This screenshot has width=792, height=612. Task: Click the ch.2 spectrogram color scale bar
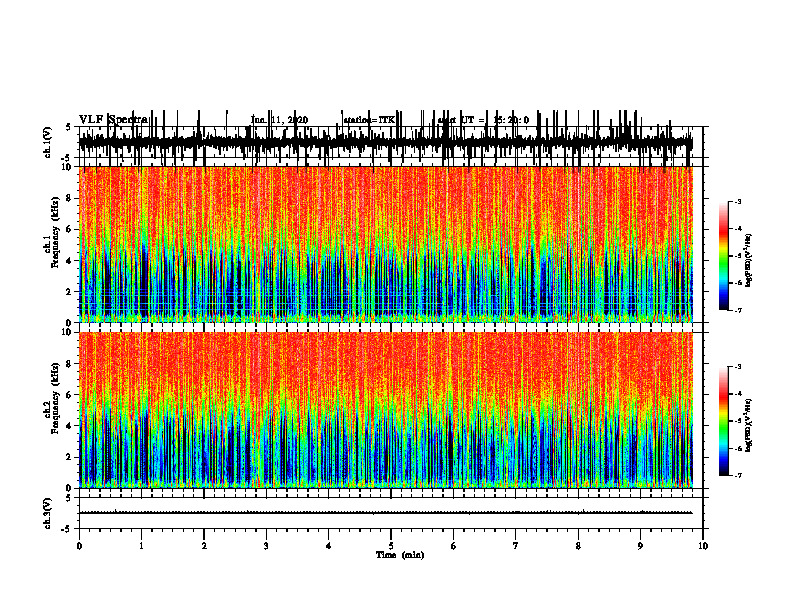click(x=724, y=421)
